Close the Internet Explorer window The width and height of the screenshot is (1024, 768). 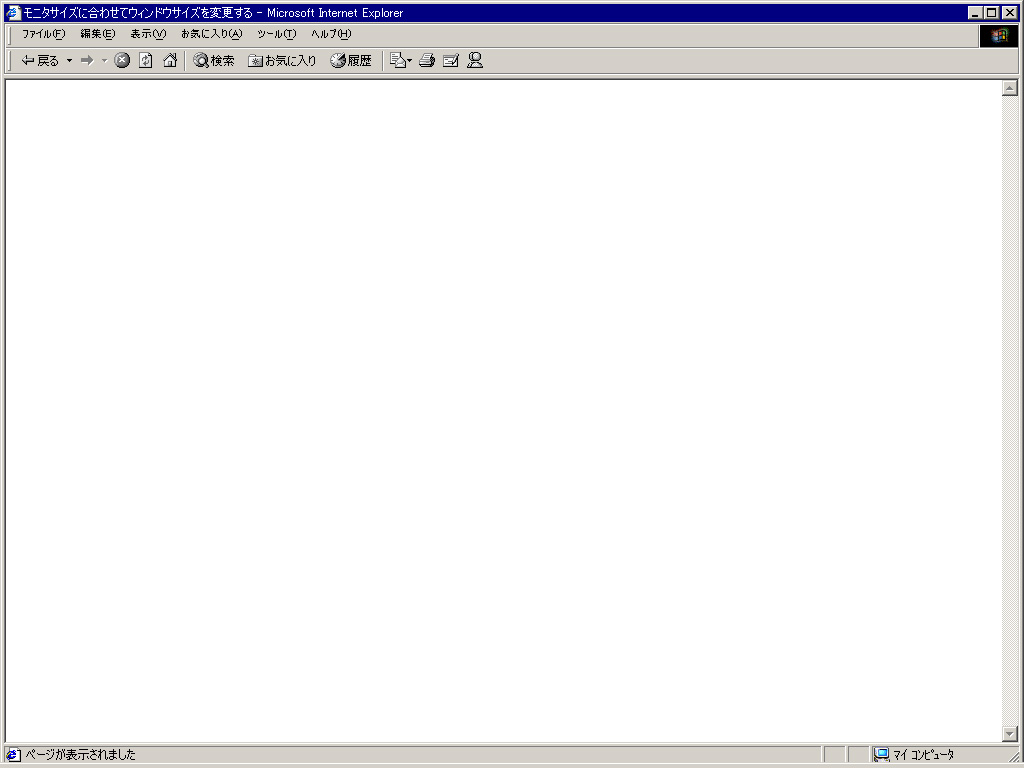[x=1010, y=12]
